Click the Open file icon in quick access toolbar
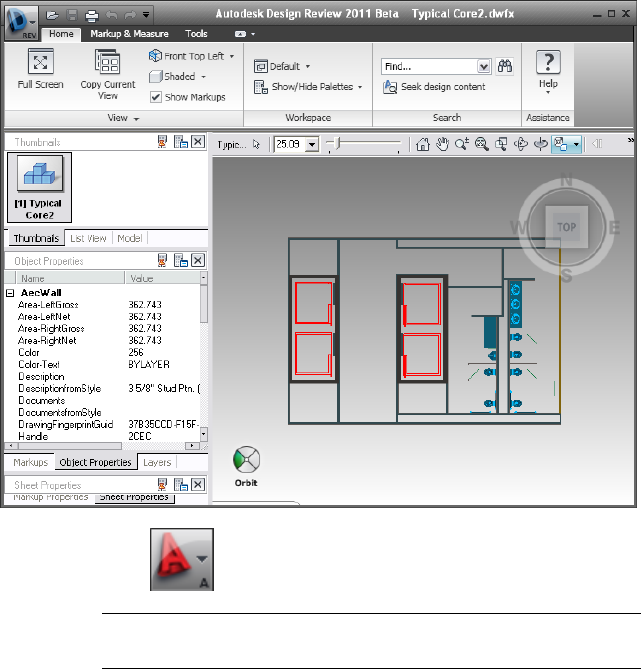This screenshot has height=669, width=641. tap(52, 15)
